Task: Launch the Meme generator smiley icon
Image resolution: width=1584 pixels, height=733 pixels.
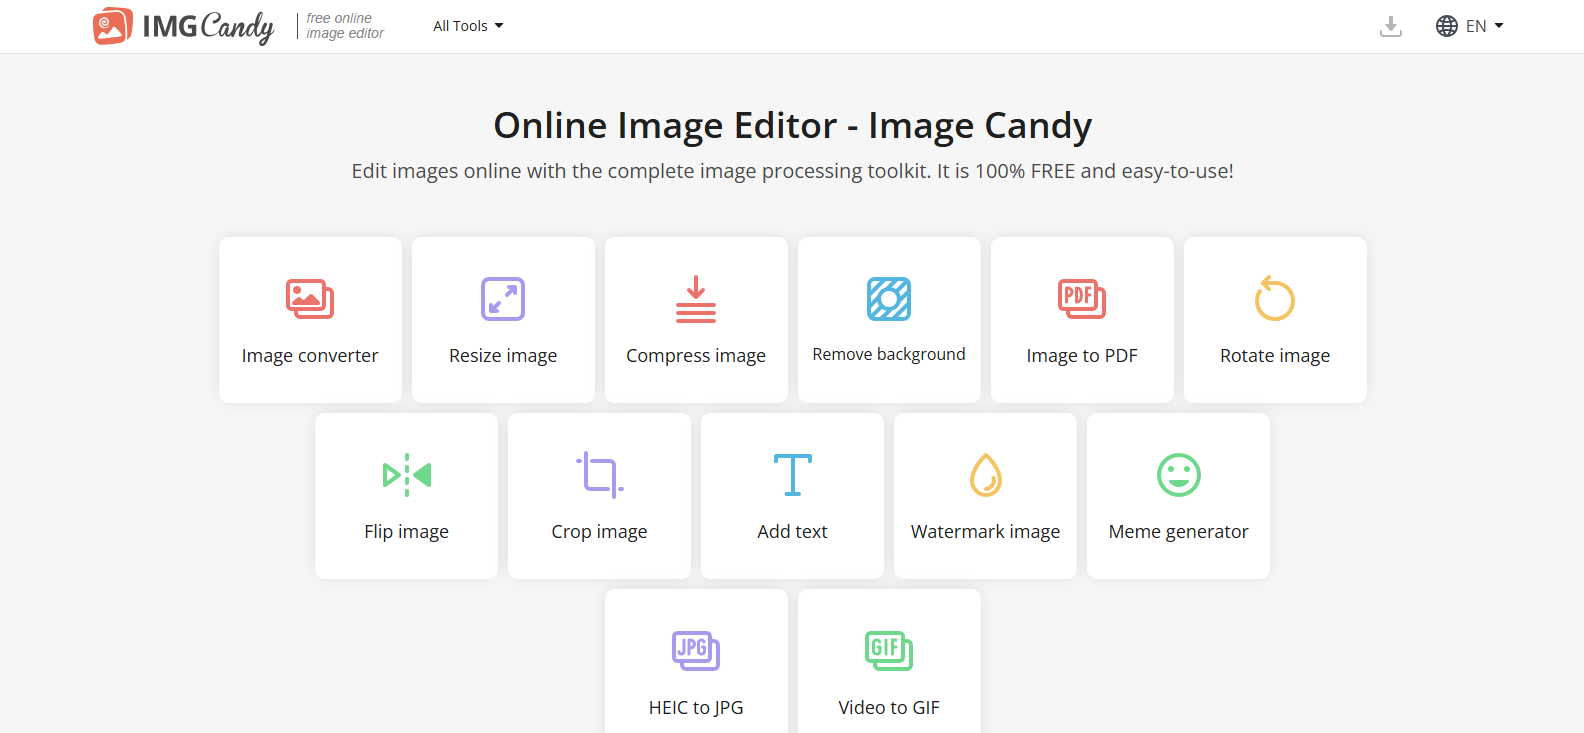Action: pyautogui.click(x=1179, y=475)
